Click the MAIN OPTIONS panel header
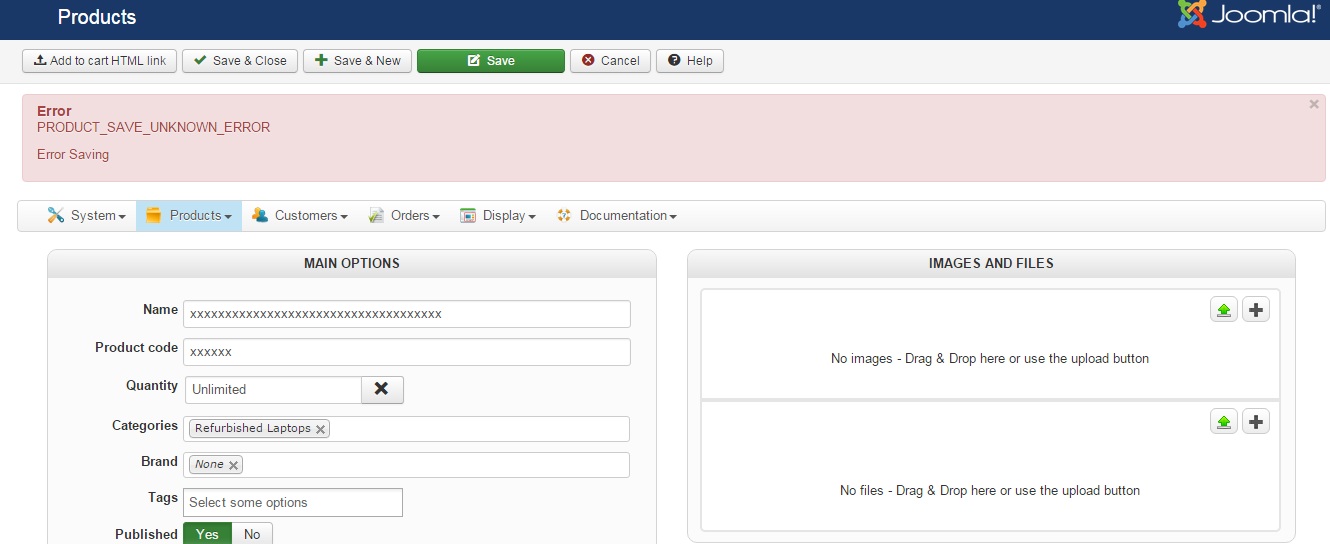This screenshot has width=1330, height=544. pos(352,264)
